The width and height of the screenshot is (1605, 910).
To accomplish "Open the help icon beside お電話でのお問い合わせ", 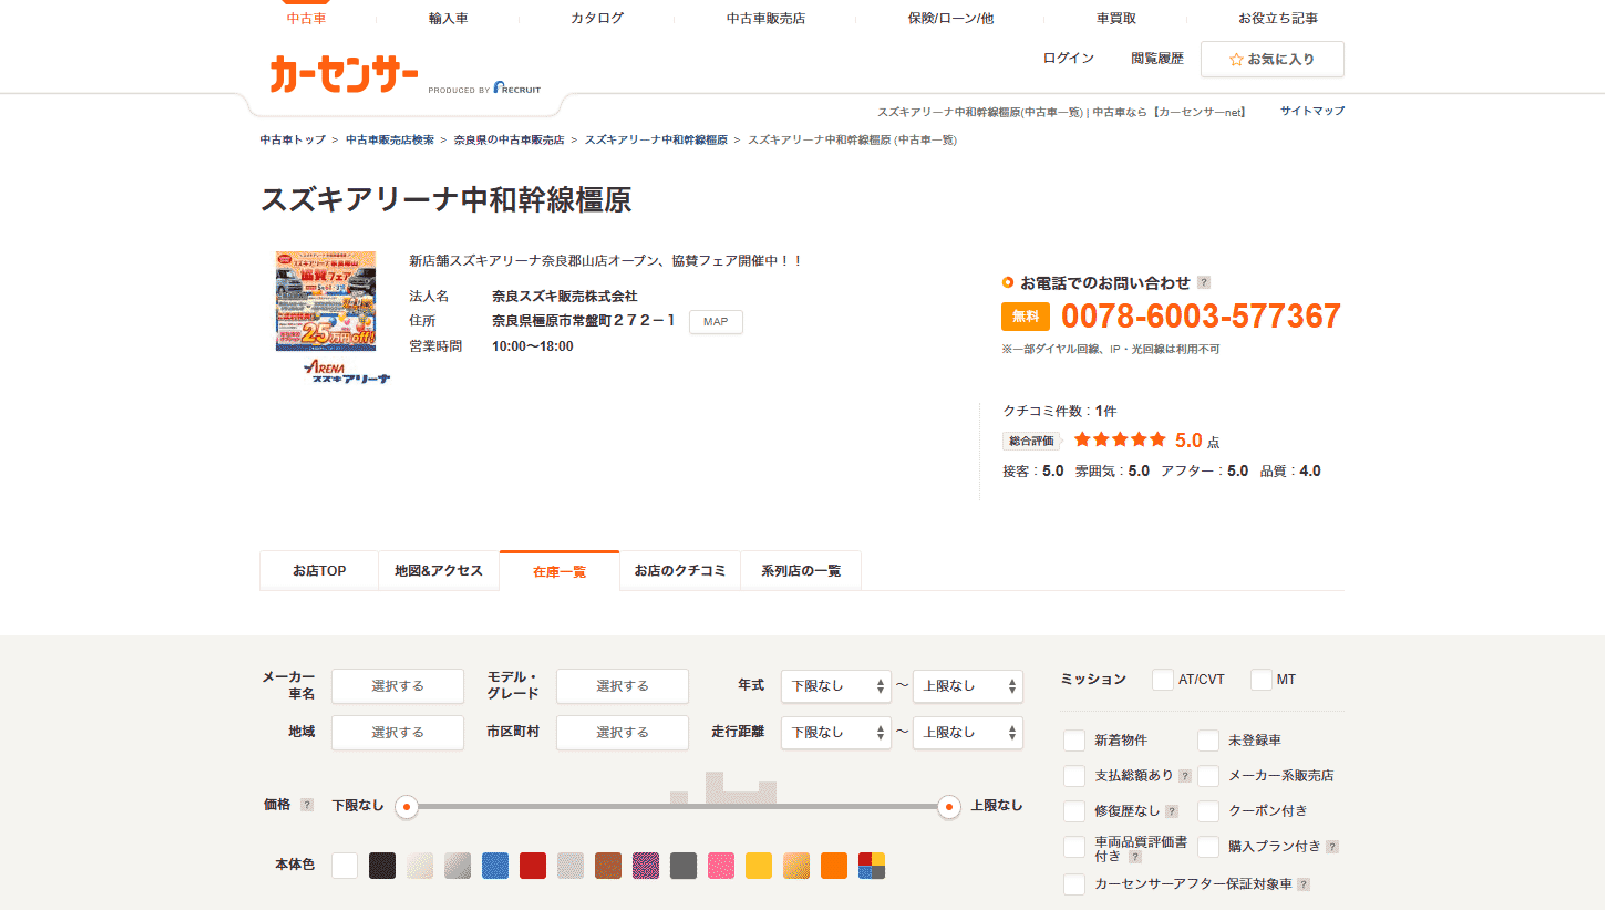I will tap(1204, 283).
